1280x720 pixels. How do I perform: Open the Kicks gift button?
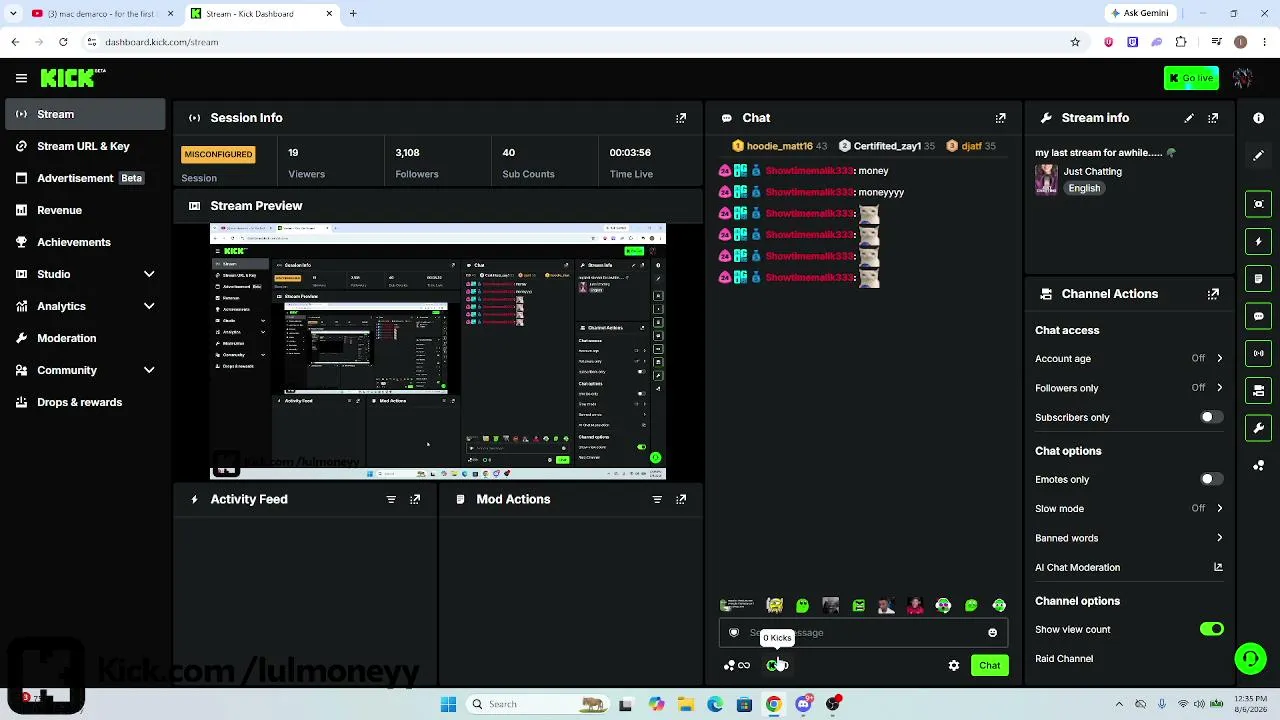tap(777, 665)
